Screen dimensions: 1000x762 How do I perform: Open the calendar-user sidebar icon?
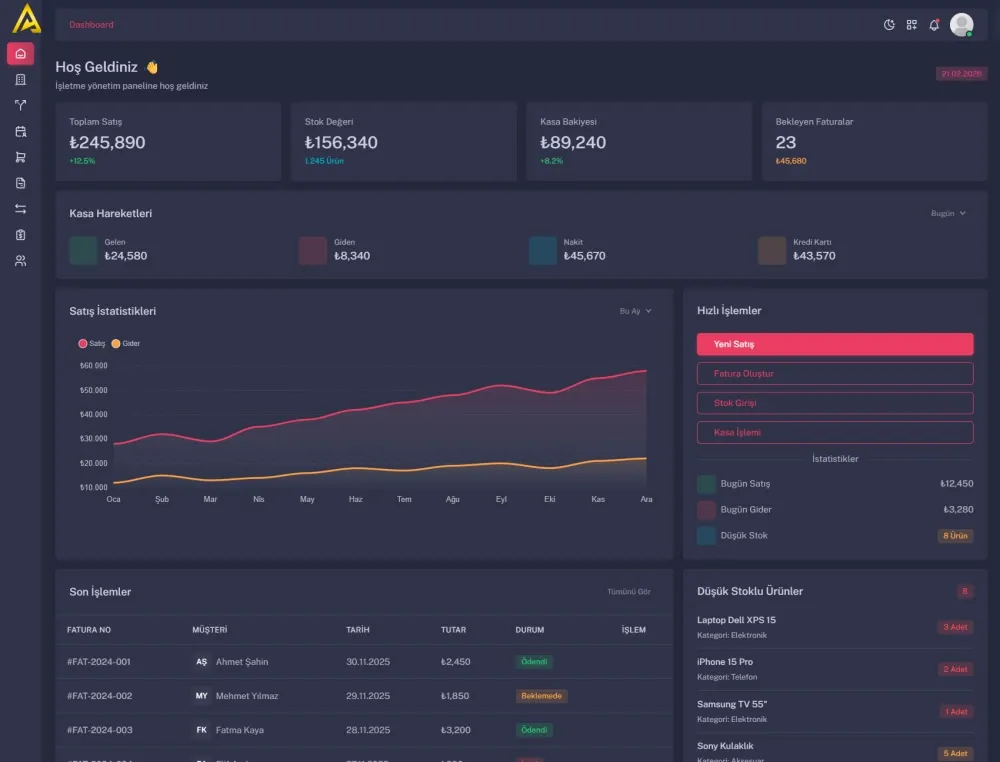20,131
